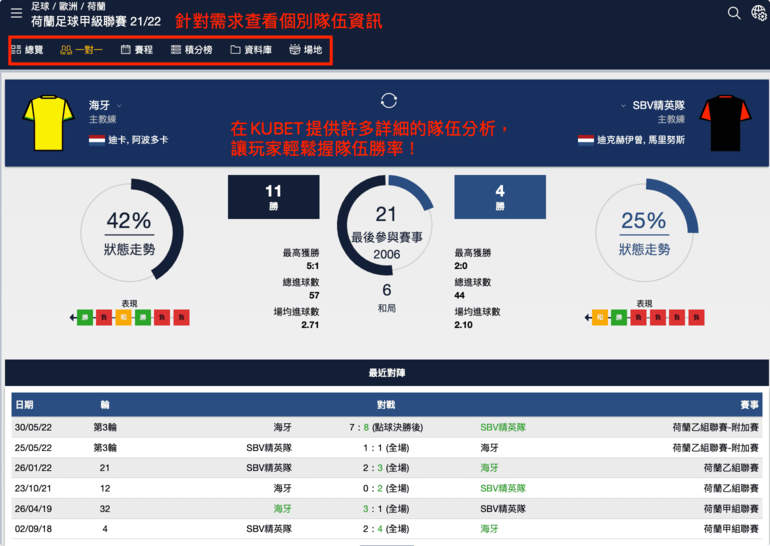This screenshot has height=546, width=770.
Task: Click the 4 勝 wins box
Action: 499,197
